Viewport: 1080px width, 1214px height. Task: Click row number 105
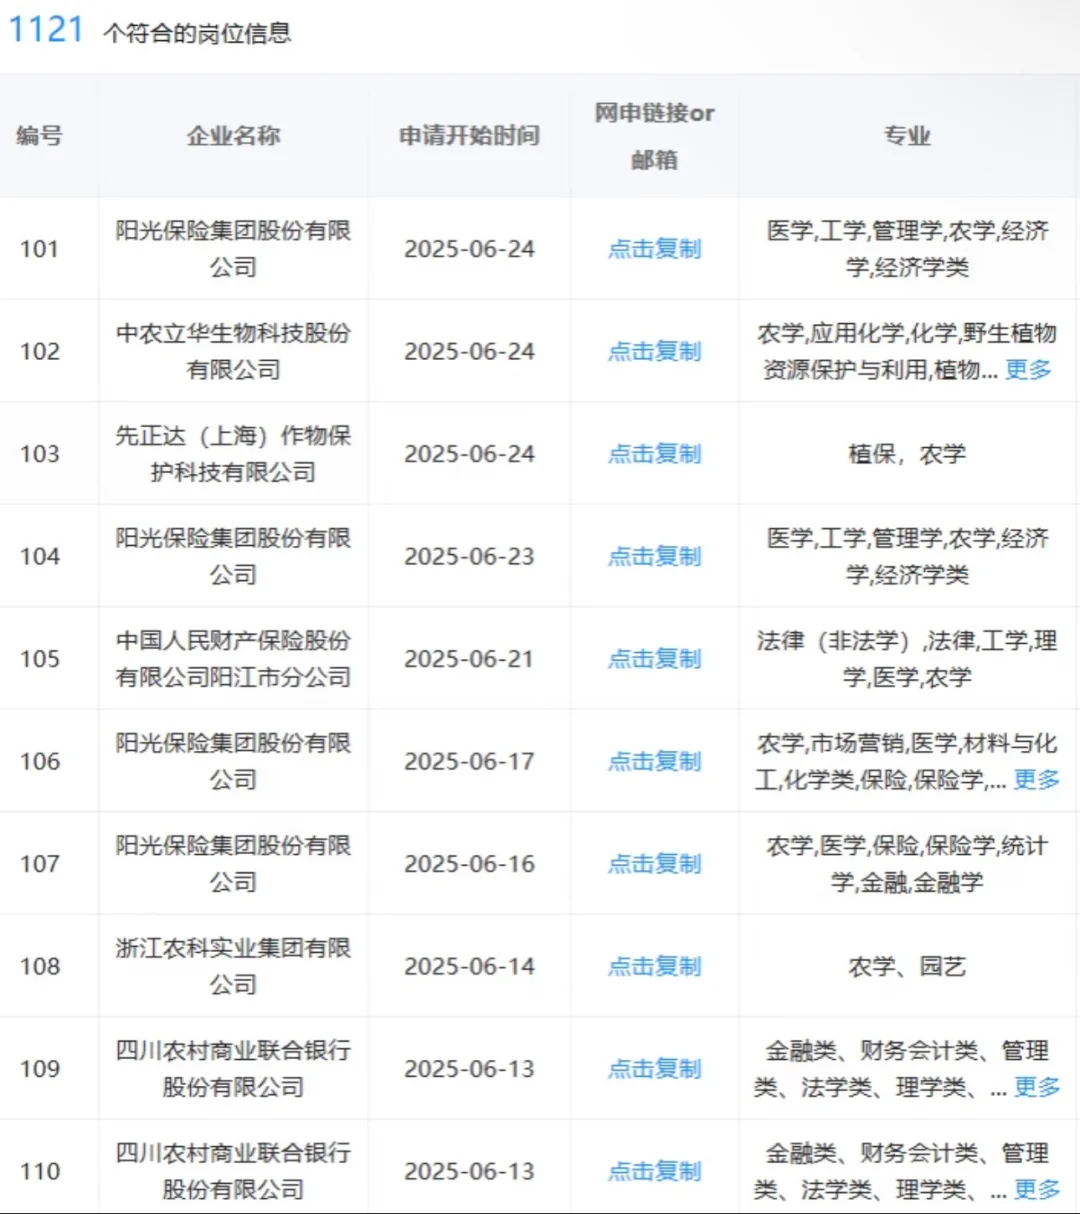click(x=40, y=659)
